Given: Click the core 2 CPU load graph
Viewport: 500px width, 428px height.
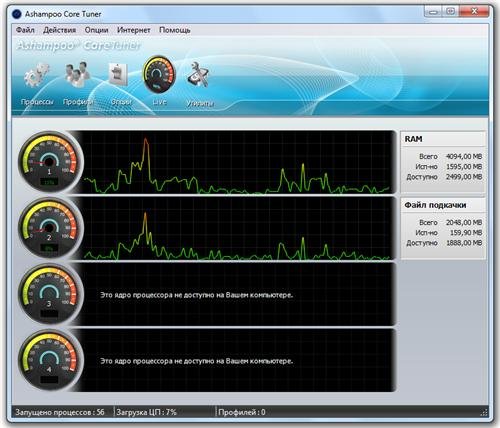Looking at the screenshot, I should pyautogui.click(x=238, y=228).
